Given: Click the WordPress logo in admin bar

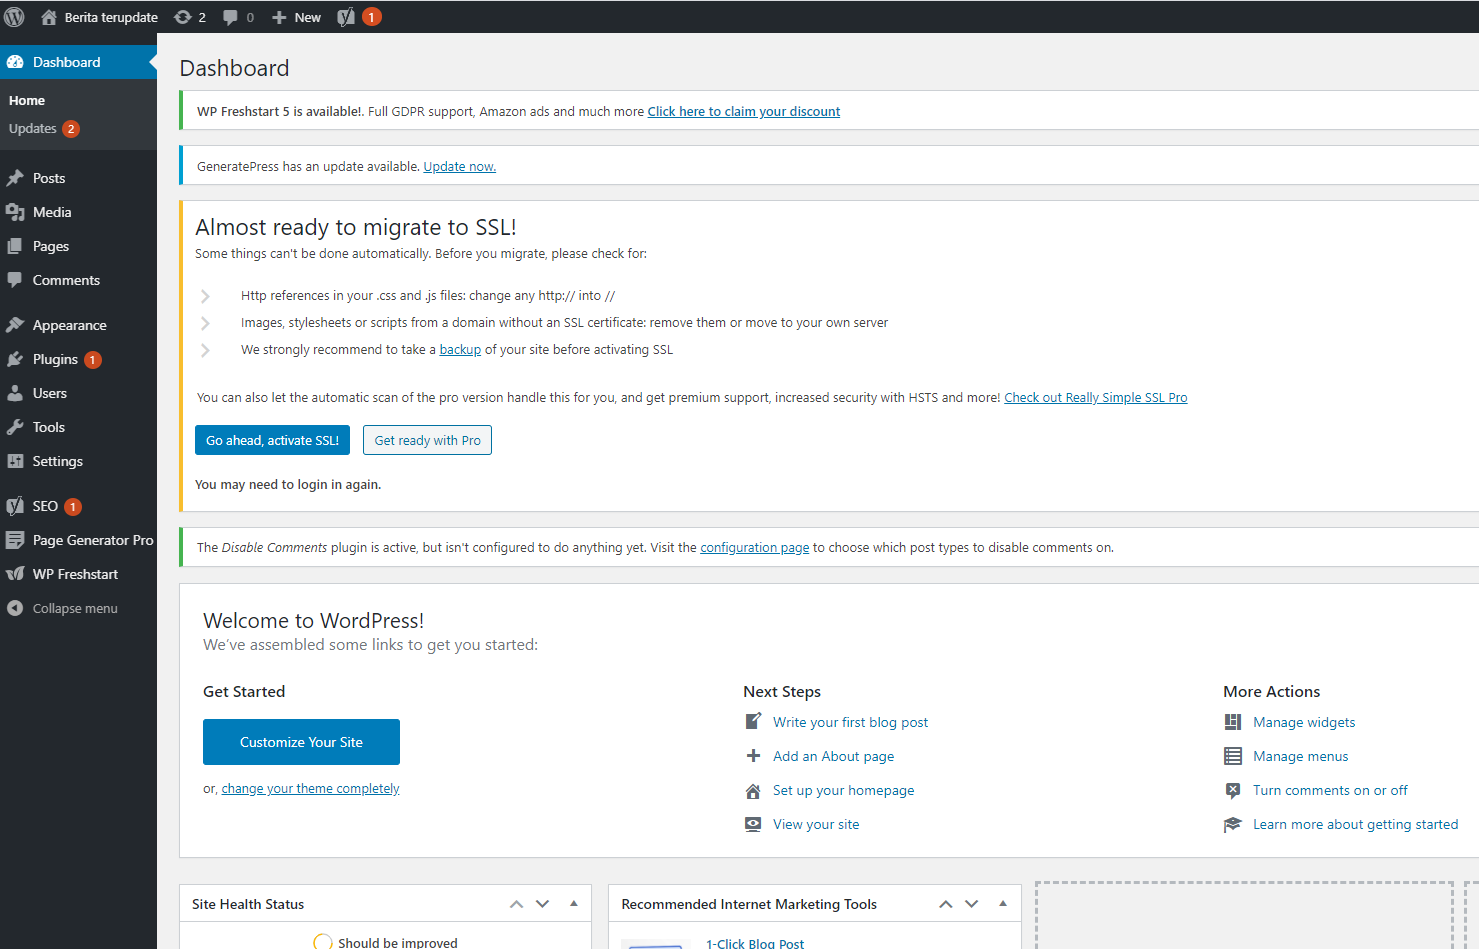Looking at the screenshot, I should (15, 17).
